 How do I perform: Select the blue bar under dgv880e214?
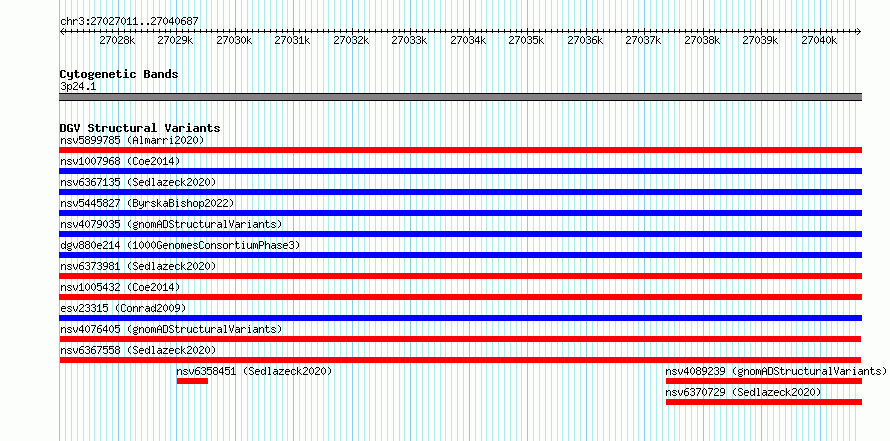point(460,255)
